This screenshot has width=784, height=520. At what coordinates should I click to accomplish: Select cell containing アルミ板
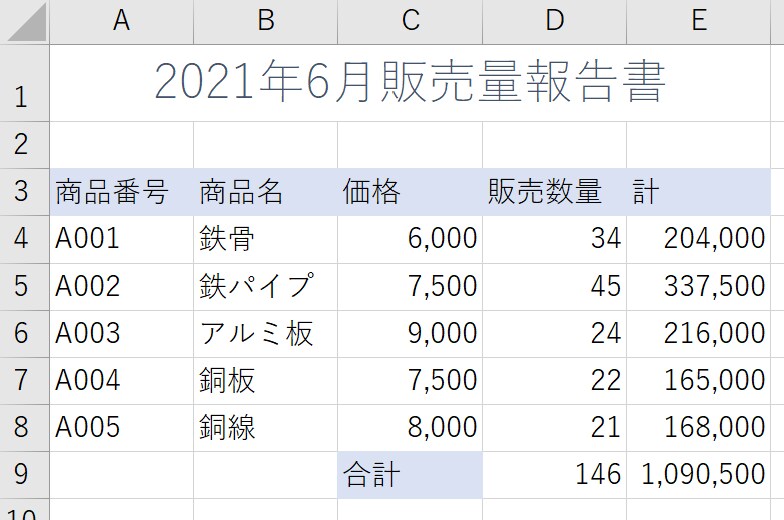(266, 334)
